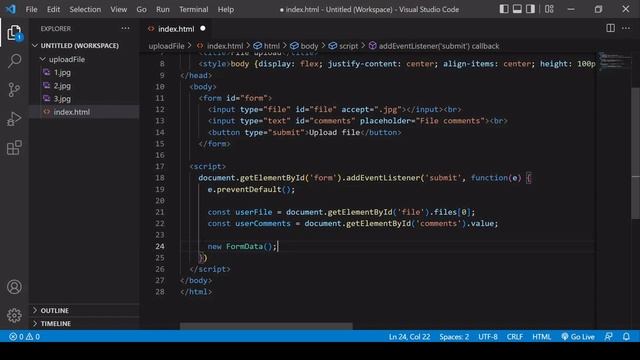The height and width of the screenshot is (360, 640).
Task: Open the Search view in activity bar
Action: tap(14, 61)
